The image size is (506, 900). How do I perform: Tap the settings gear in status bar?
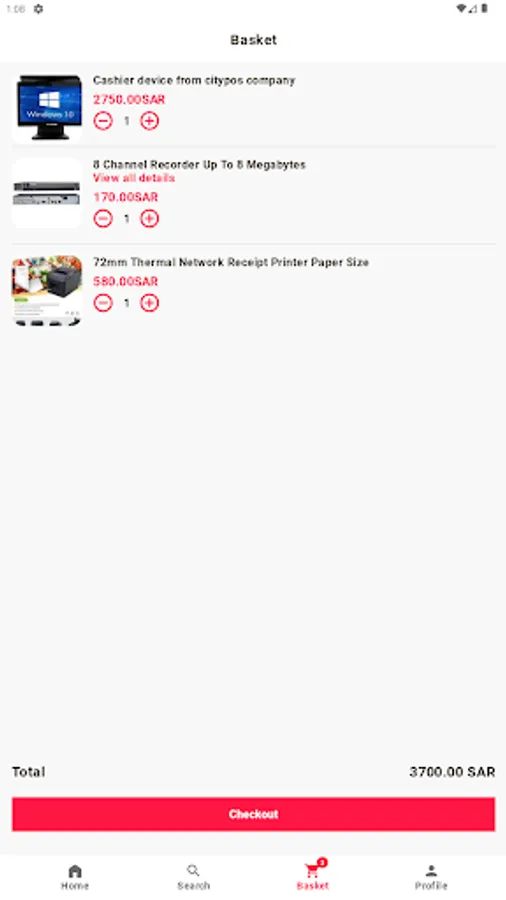tap(38, 9)
